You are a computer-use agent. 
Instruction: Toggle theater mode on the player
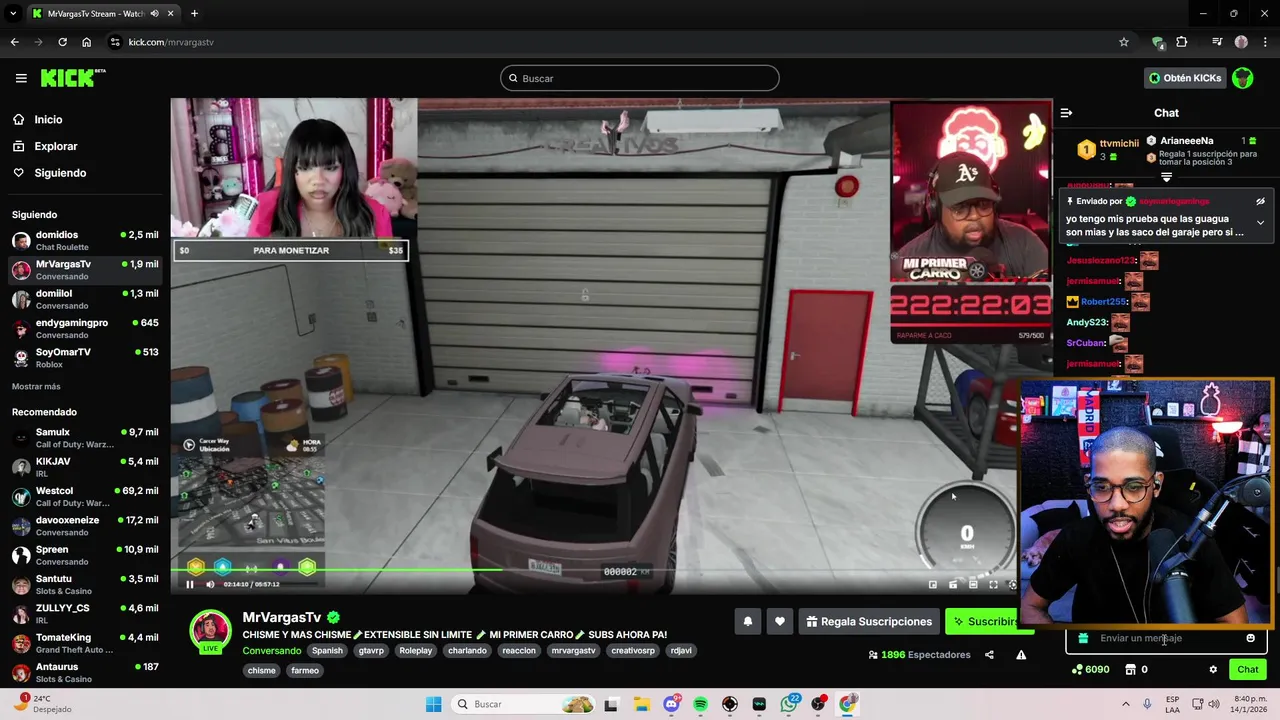(x=973, y=585)
